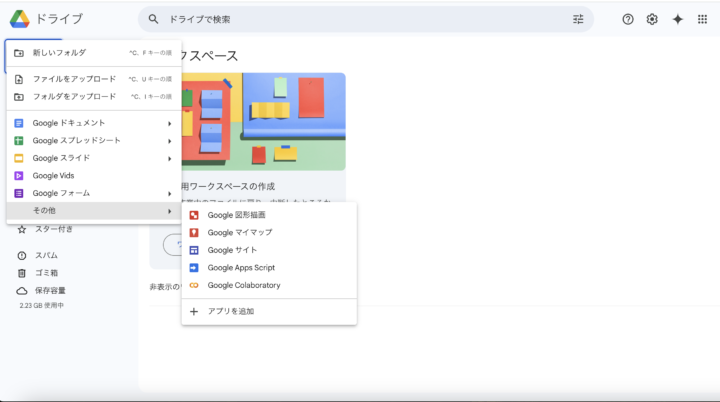Click the search magnifier icon

point(153,19)
